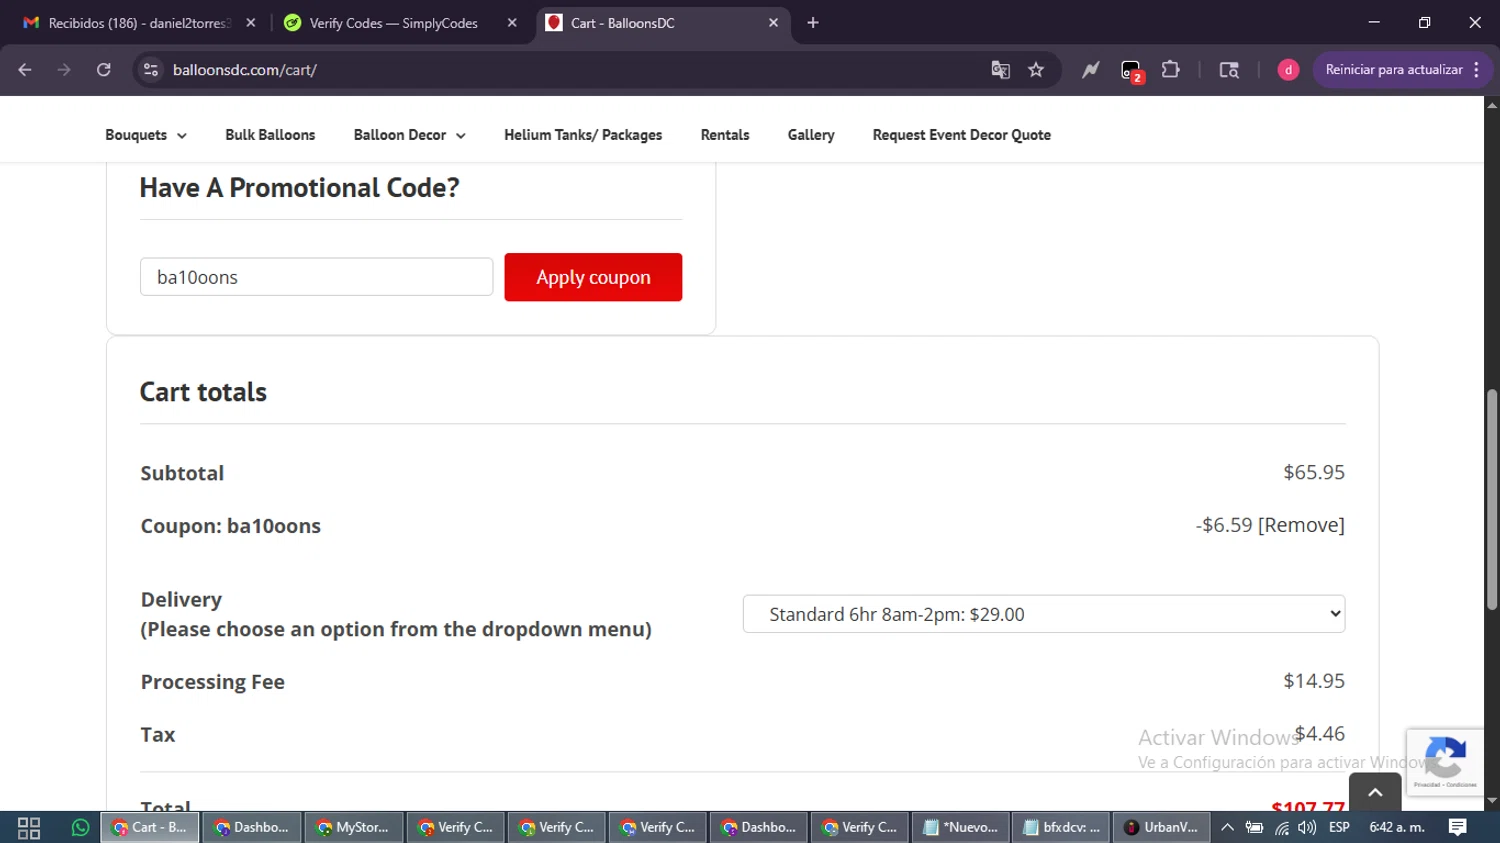Remove the ba10oons coupon
This screenshot has height=843, width=1500.
pos(1301,525)
